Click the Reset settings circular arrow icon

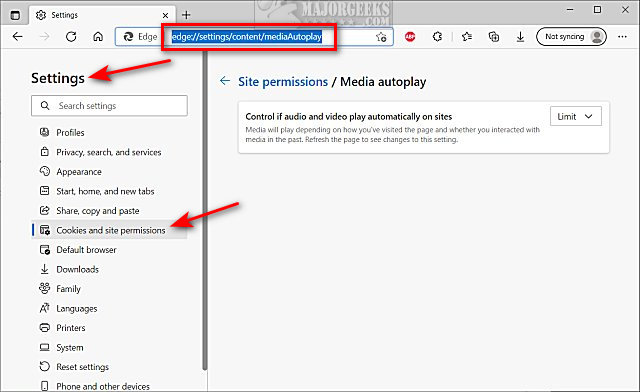point(44,367)
